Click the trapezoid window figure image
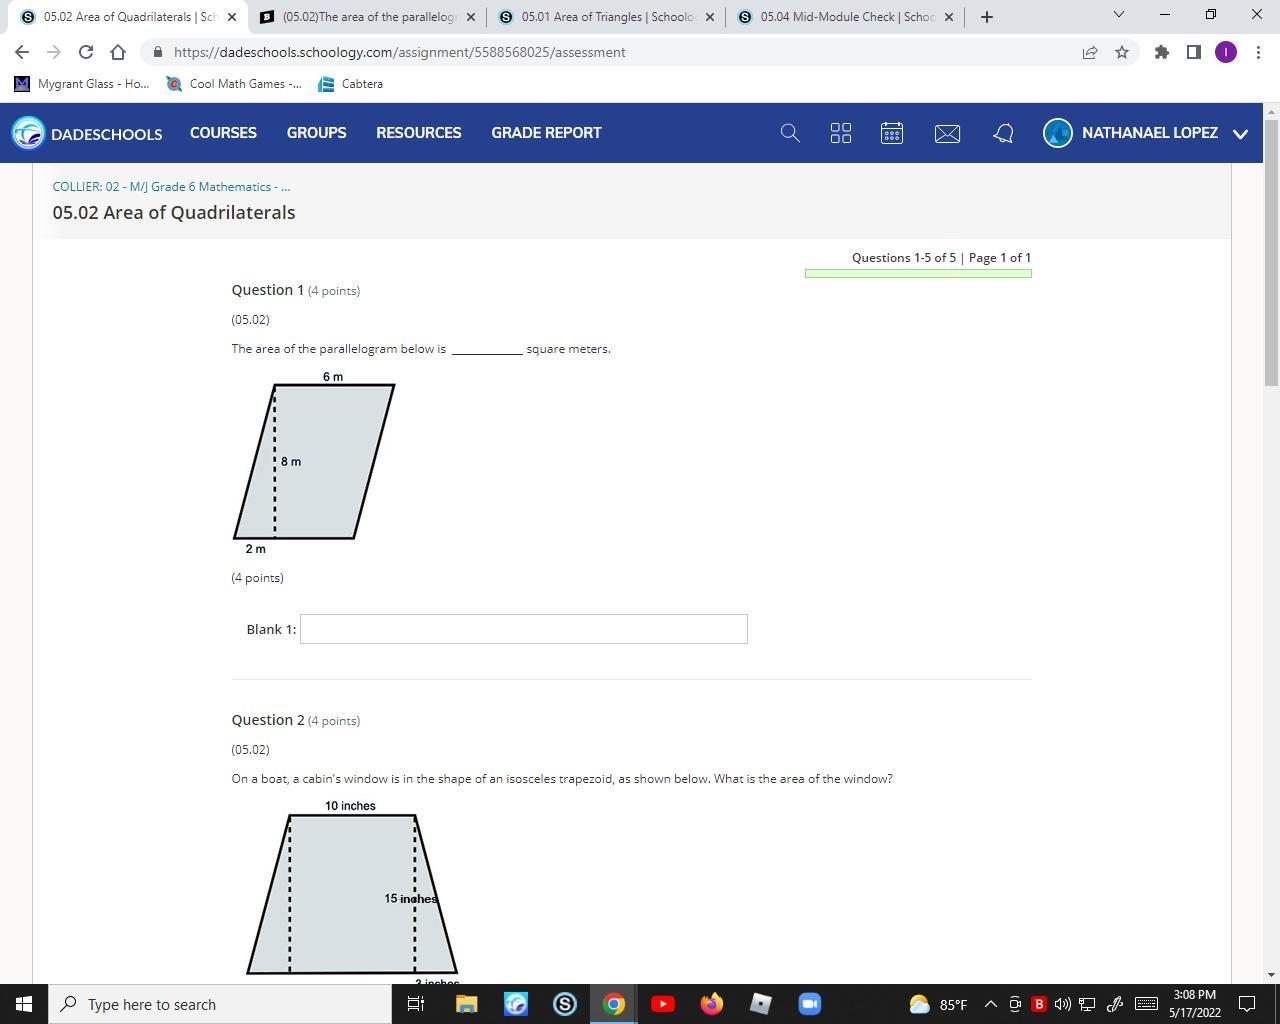Image resolution: width=1280 pixels, height=1024 pixels. pyautogui.click(x=352, y=890)
